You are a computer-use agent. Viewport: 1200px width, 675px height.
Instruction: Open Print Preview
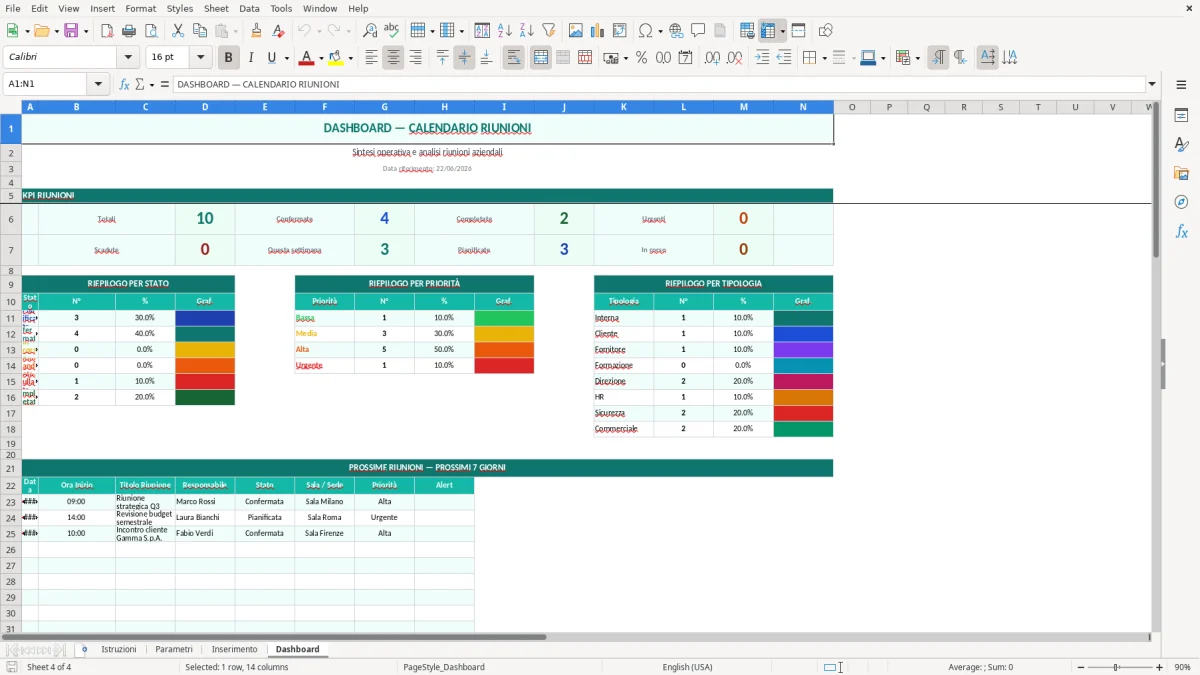coord(150,31)
